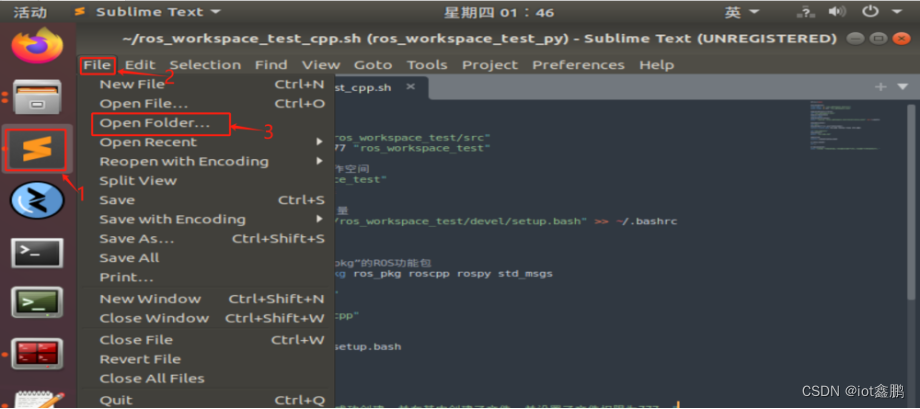920x409 pixels.
Task: Open the Selection menu
Action: pos(205,65)
